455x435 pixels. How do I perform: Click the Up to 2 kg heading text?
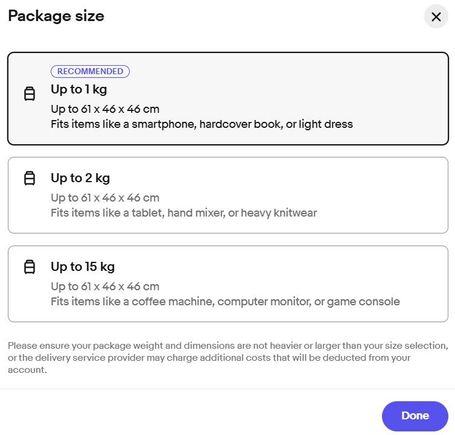click(80, 178)
